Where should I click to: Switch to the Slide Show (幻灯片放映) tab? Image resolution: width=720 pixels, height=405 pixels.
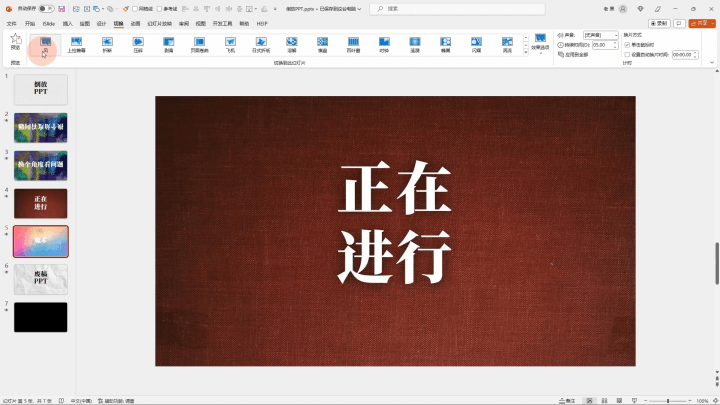click(159, 23)
